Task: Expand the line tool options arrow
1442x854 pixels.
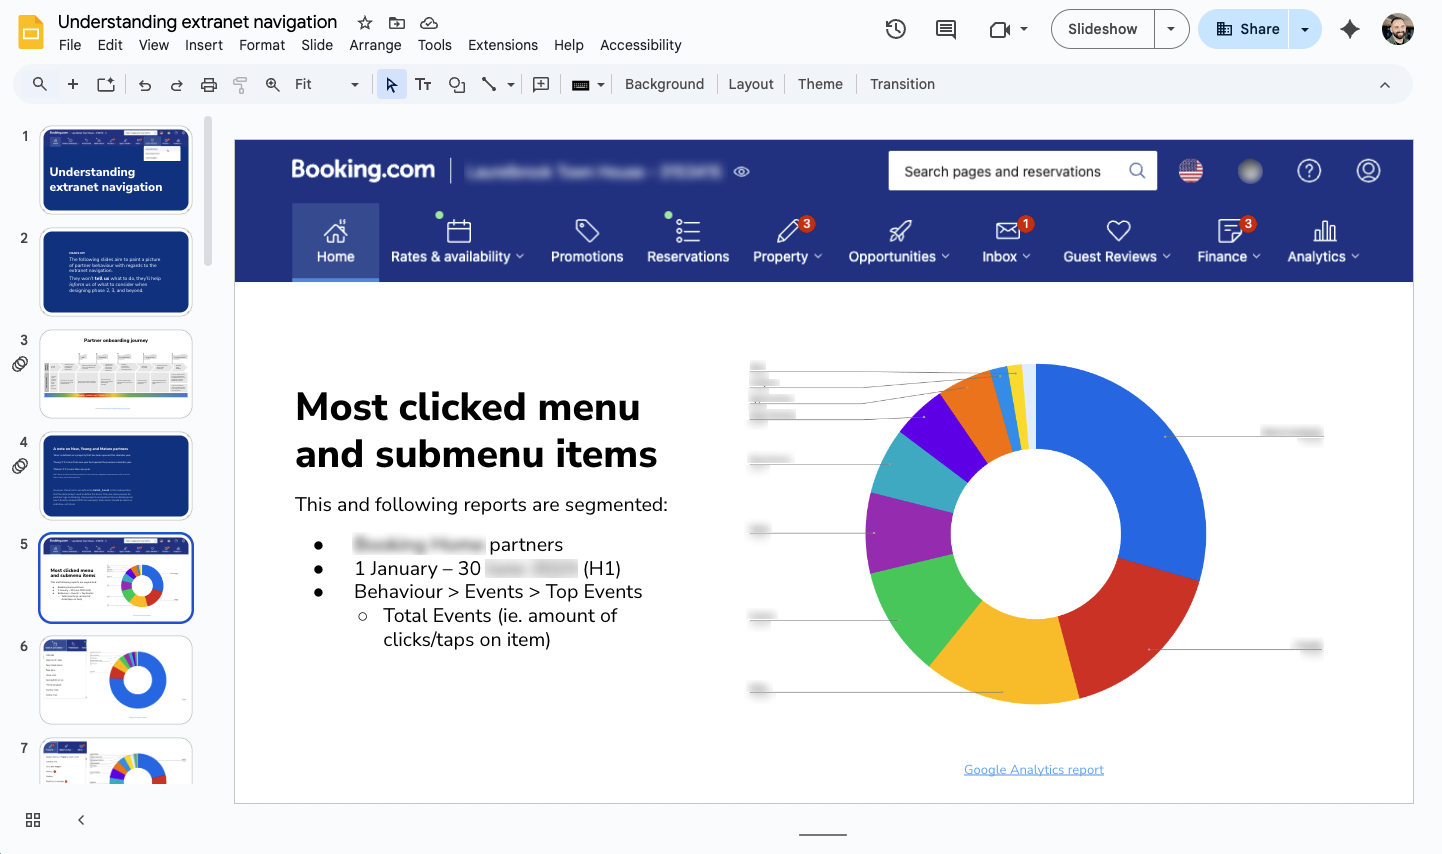Action: point(511,84)
